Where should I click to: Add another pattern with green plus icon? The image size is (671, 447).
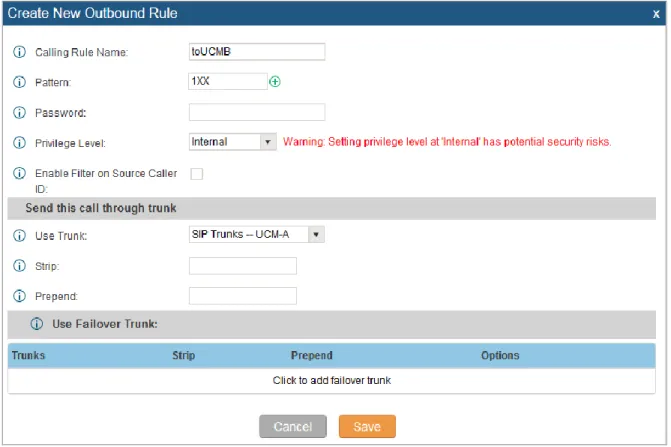tap(275, 81)
